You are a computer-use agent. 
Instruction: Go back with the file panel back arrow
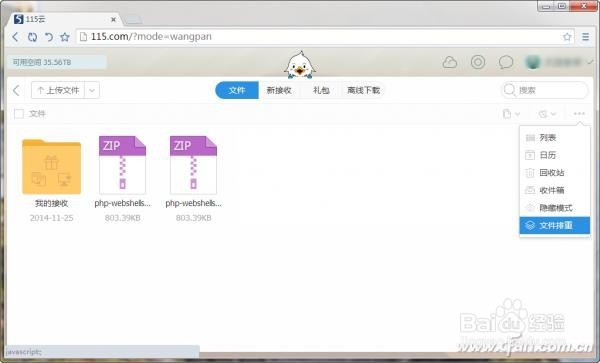pyautogui.click(x=16, y=91)
